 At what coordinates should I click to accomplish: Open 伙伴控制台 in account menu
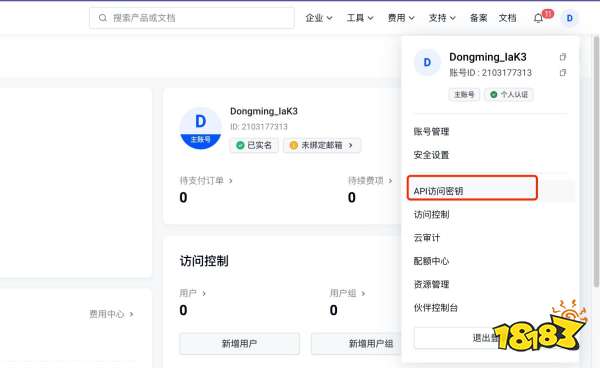(x=435, y=308)
